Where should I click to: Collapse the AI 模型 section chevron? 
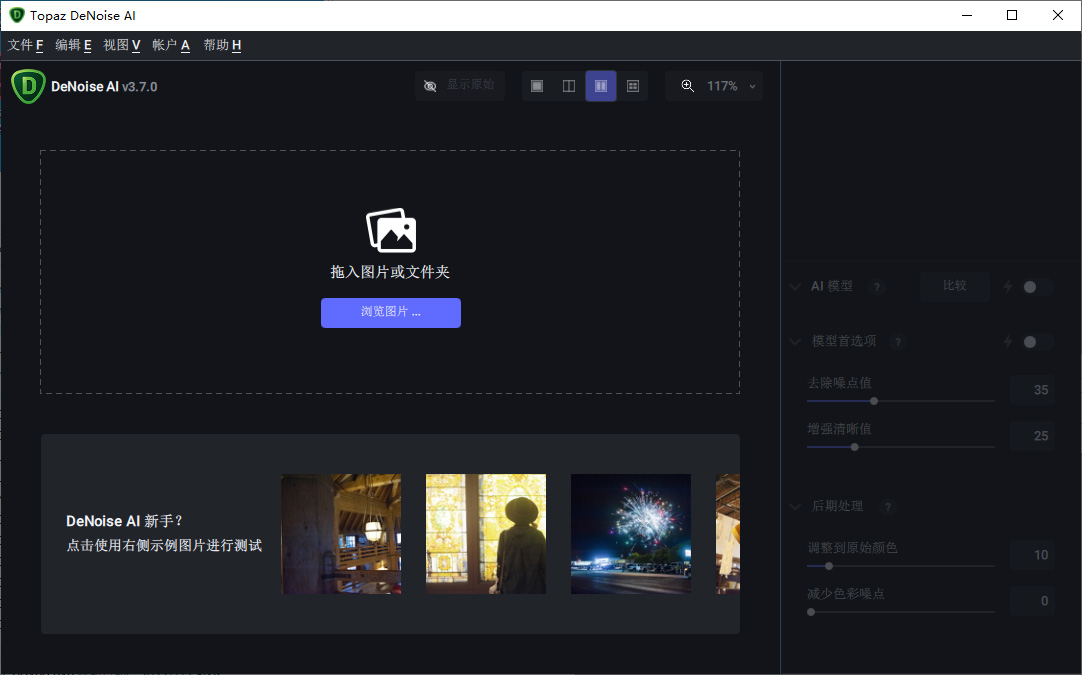tap(795, 286)
